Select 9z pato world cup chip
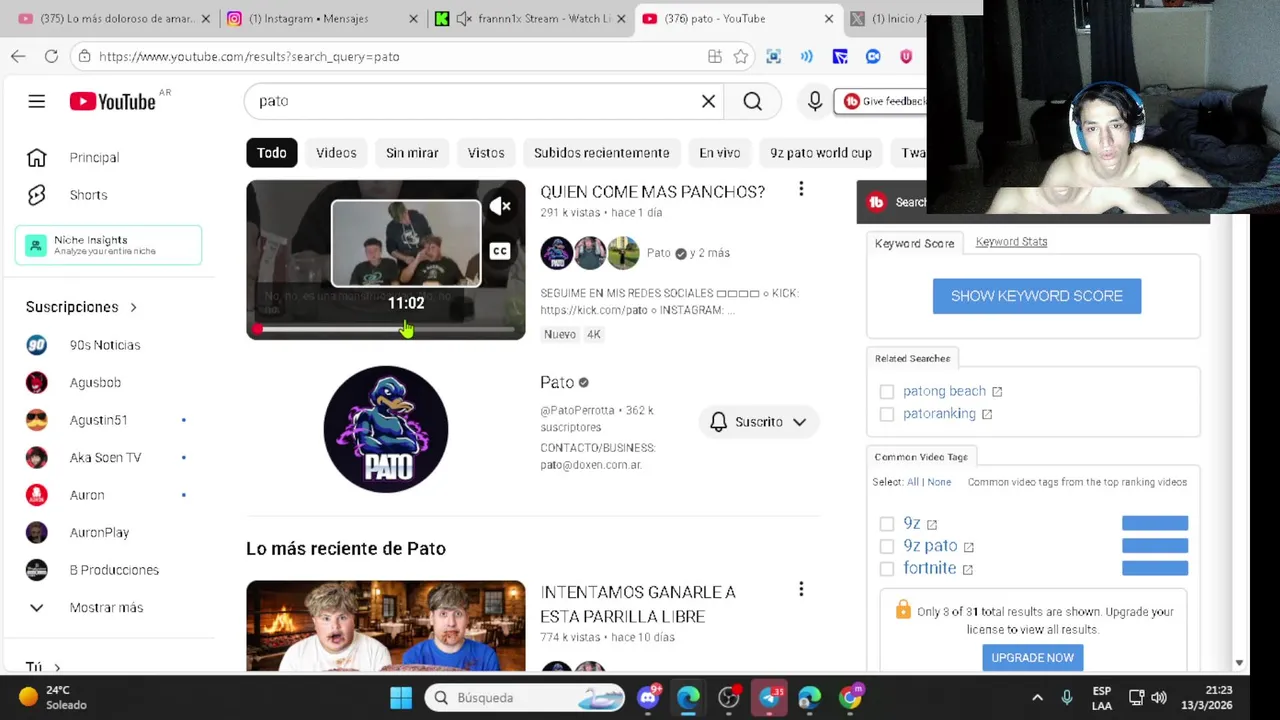Screen dimensions: 1280x720 pyautogui.click(x=821, y=153)
